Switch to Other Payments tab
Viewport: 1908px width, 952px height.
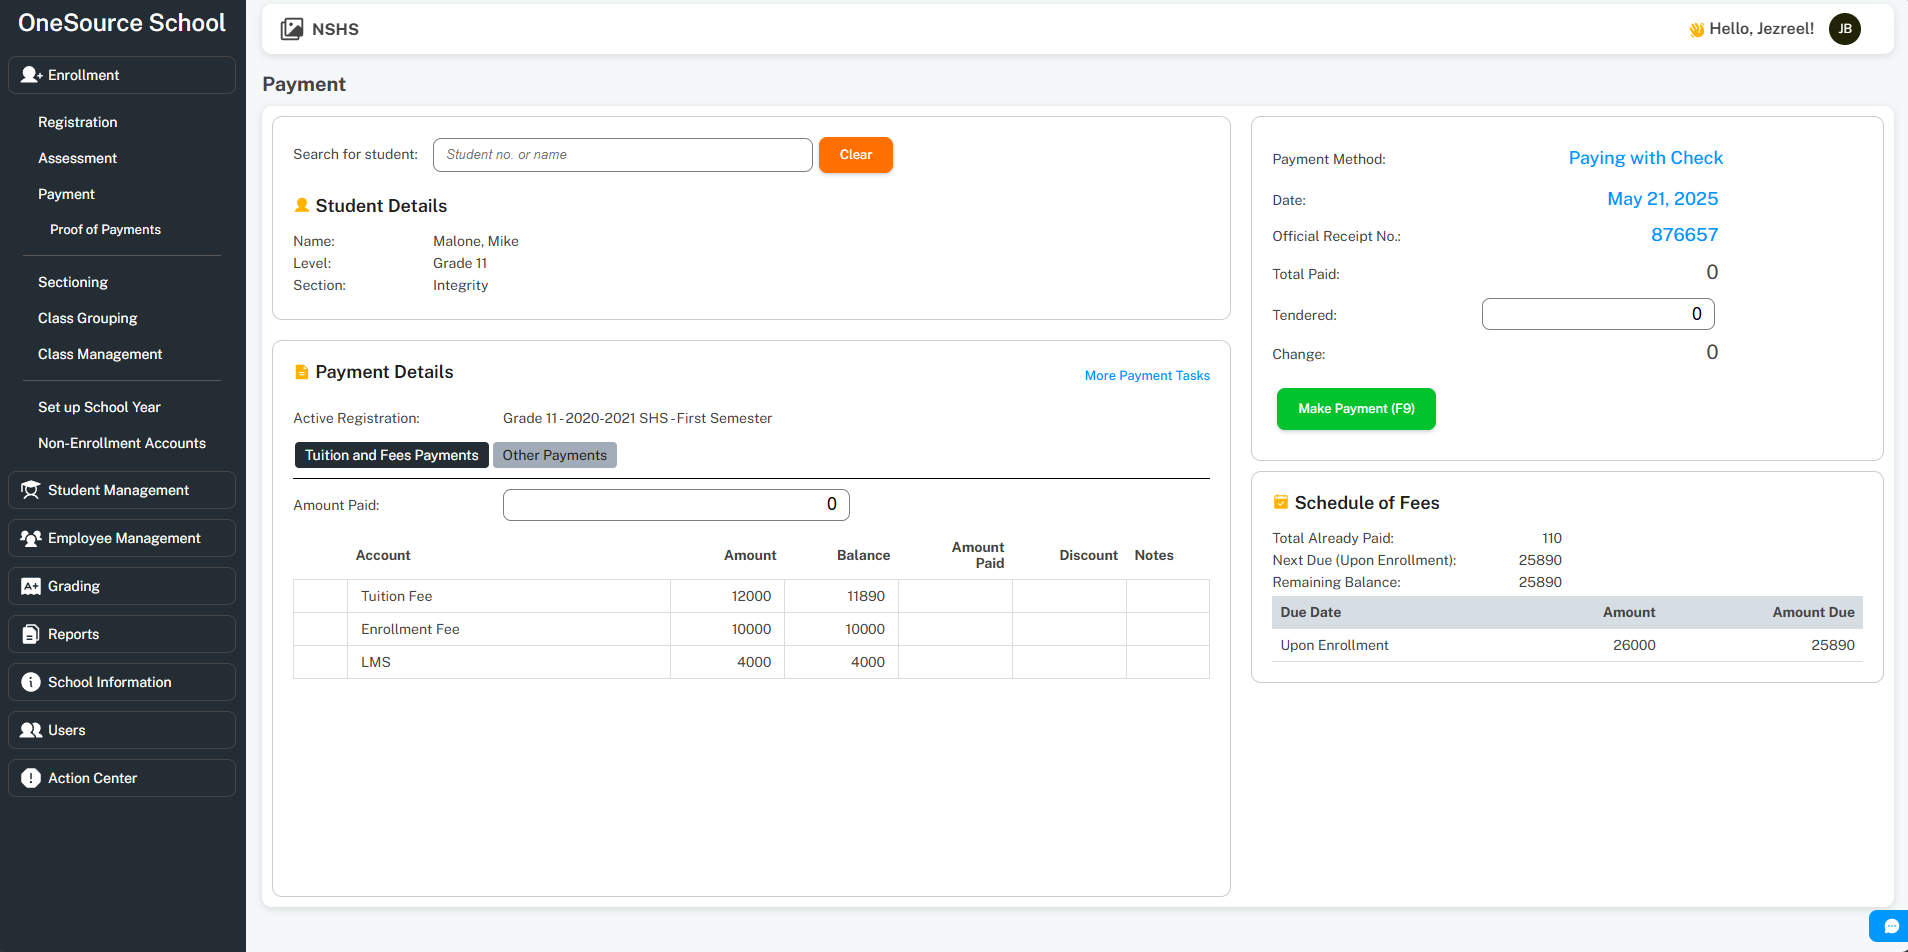[554, 455]
